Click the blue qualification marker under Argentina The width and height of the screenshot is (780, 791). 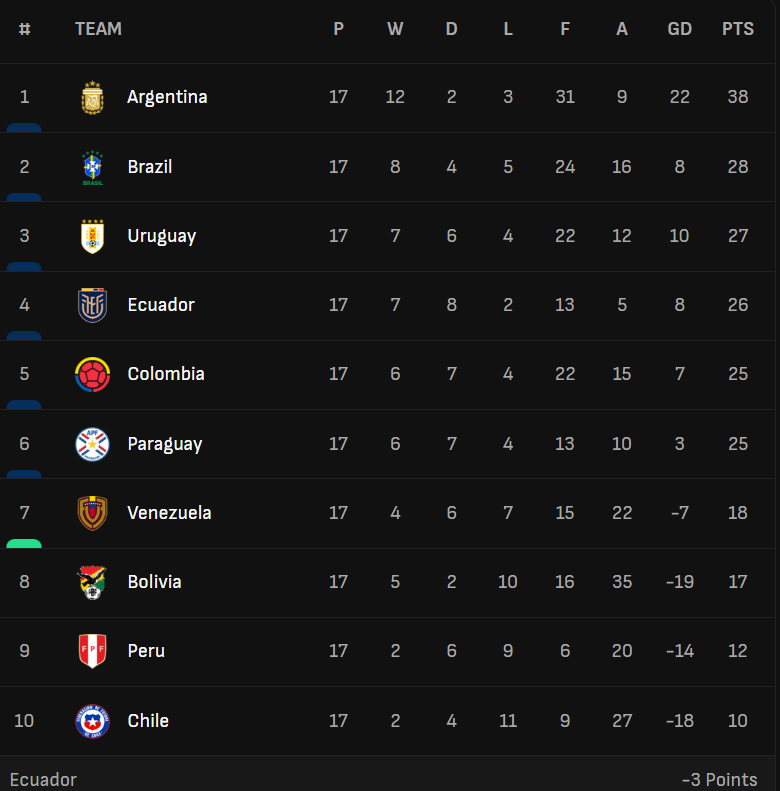(x=24, y=128)
